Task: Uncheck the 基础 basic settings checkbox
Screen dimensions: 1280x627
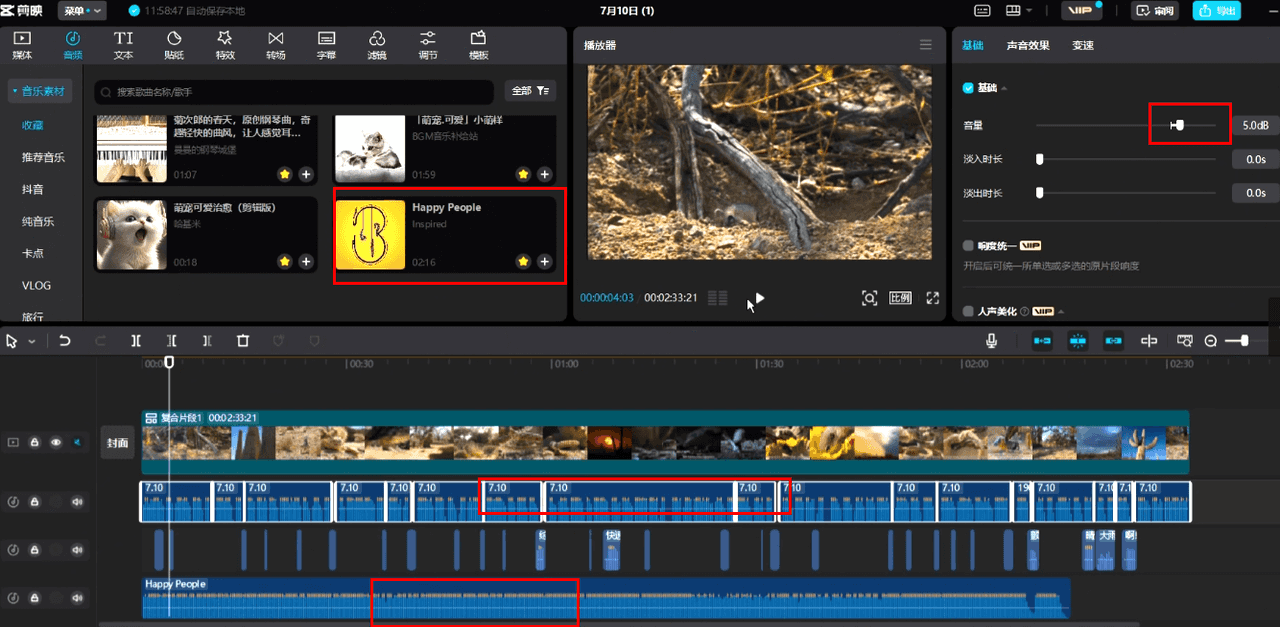Action: tap(968, 88)
